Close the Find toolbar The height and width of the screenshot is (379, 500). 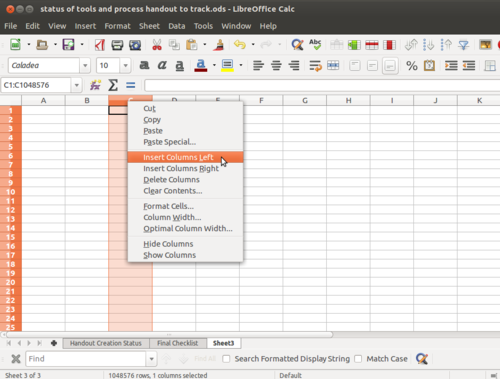[x=16, y=359]
